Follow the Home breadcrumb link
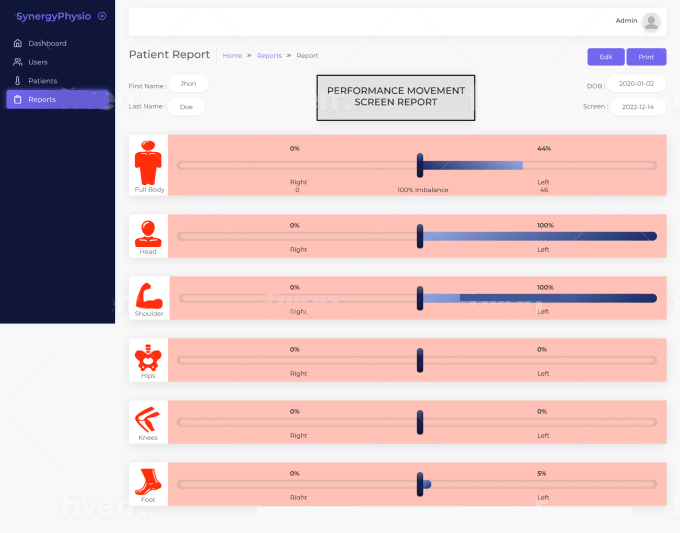Viewport: 680px width, 533px height. (232, 56)
